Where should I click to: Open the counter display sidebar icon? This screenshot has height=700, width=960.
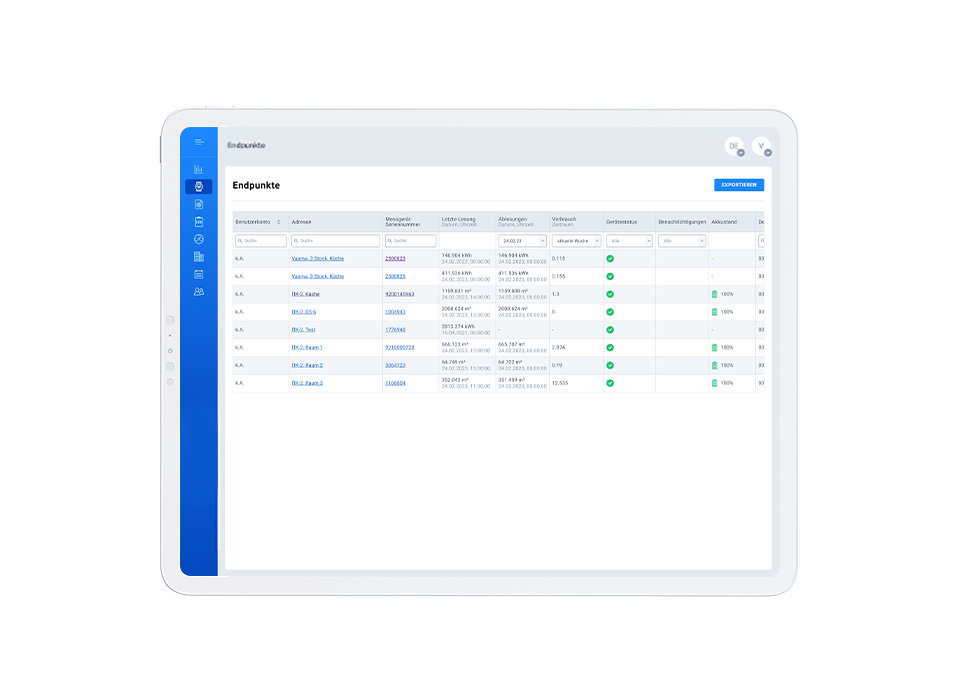pos(199,222)
